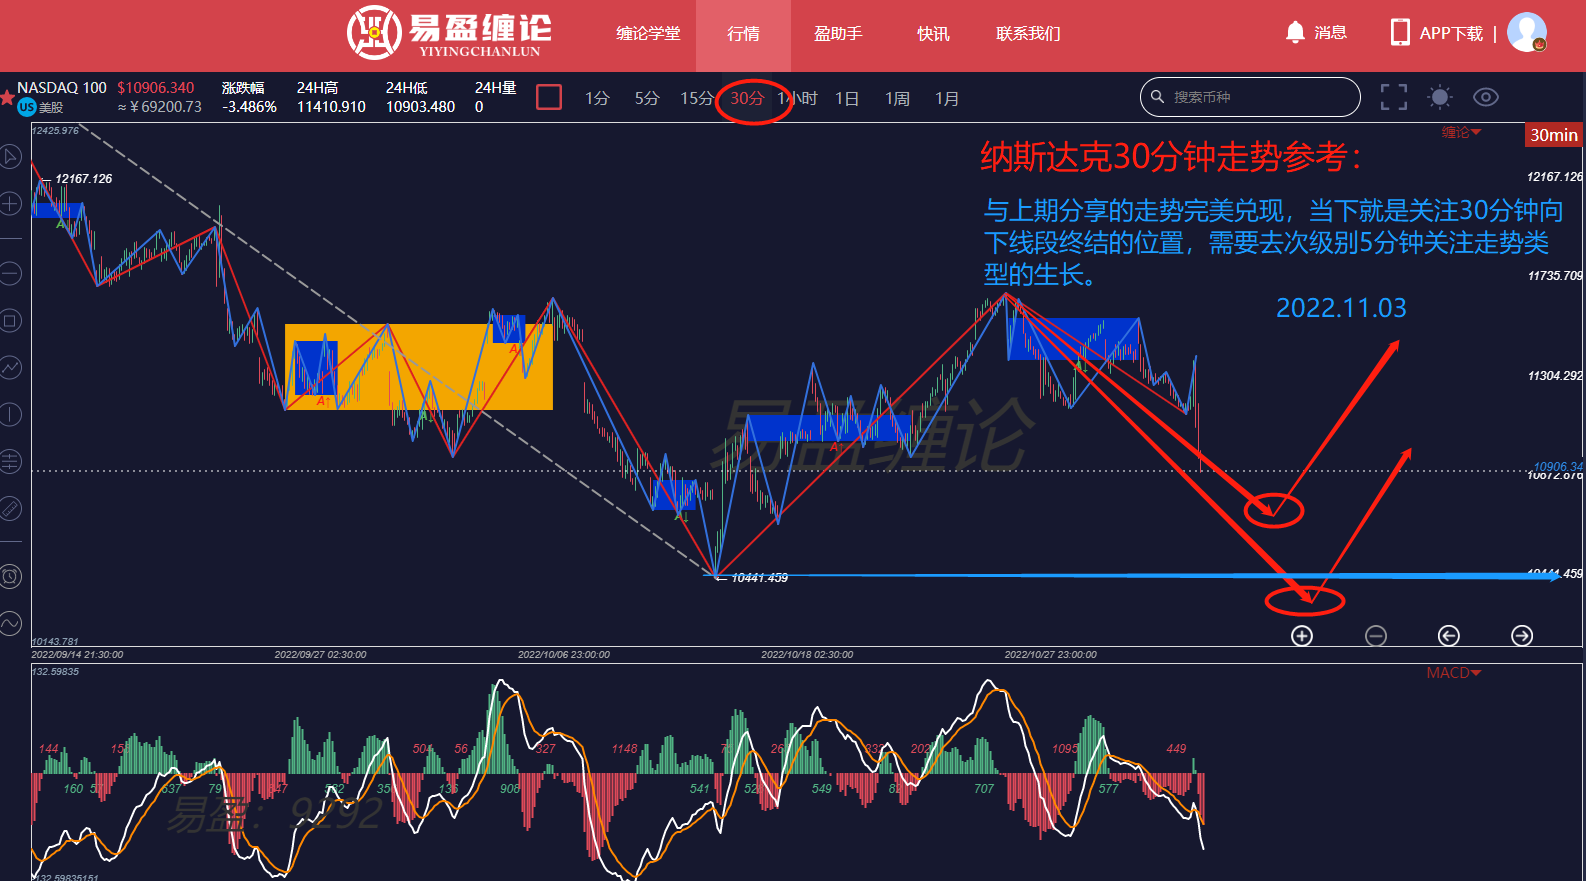
Task: Click the 30min label badge
Action: (1554, 135)
